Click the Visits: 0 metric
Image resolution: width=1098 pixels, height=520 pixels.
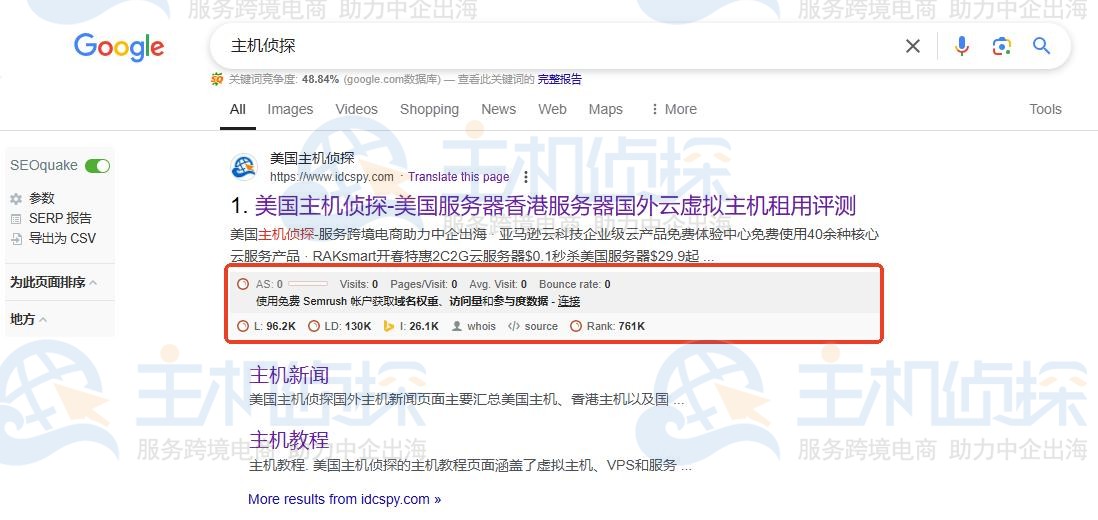[x=359, y=284]
